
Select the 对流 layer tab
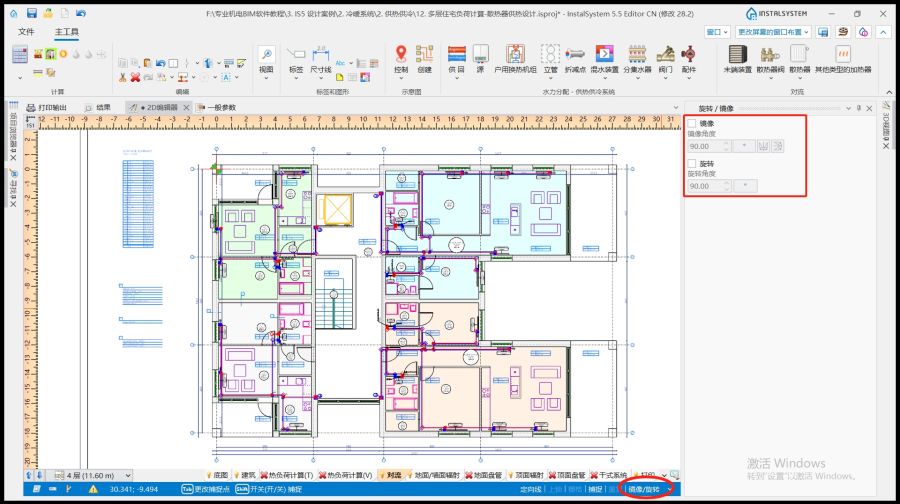point(391,475)
